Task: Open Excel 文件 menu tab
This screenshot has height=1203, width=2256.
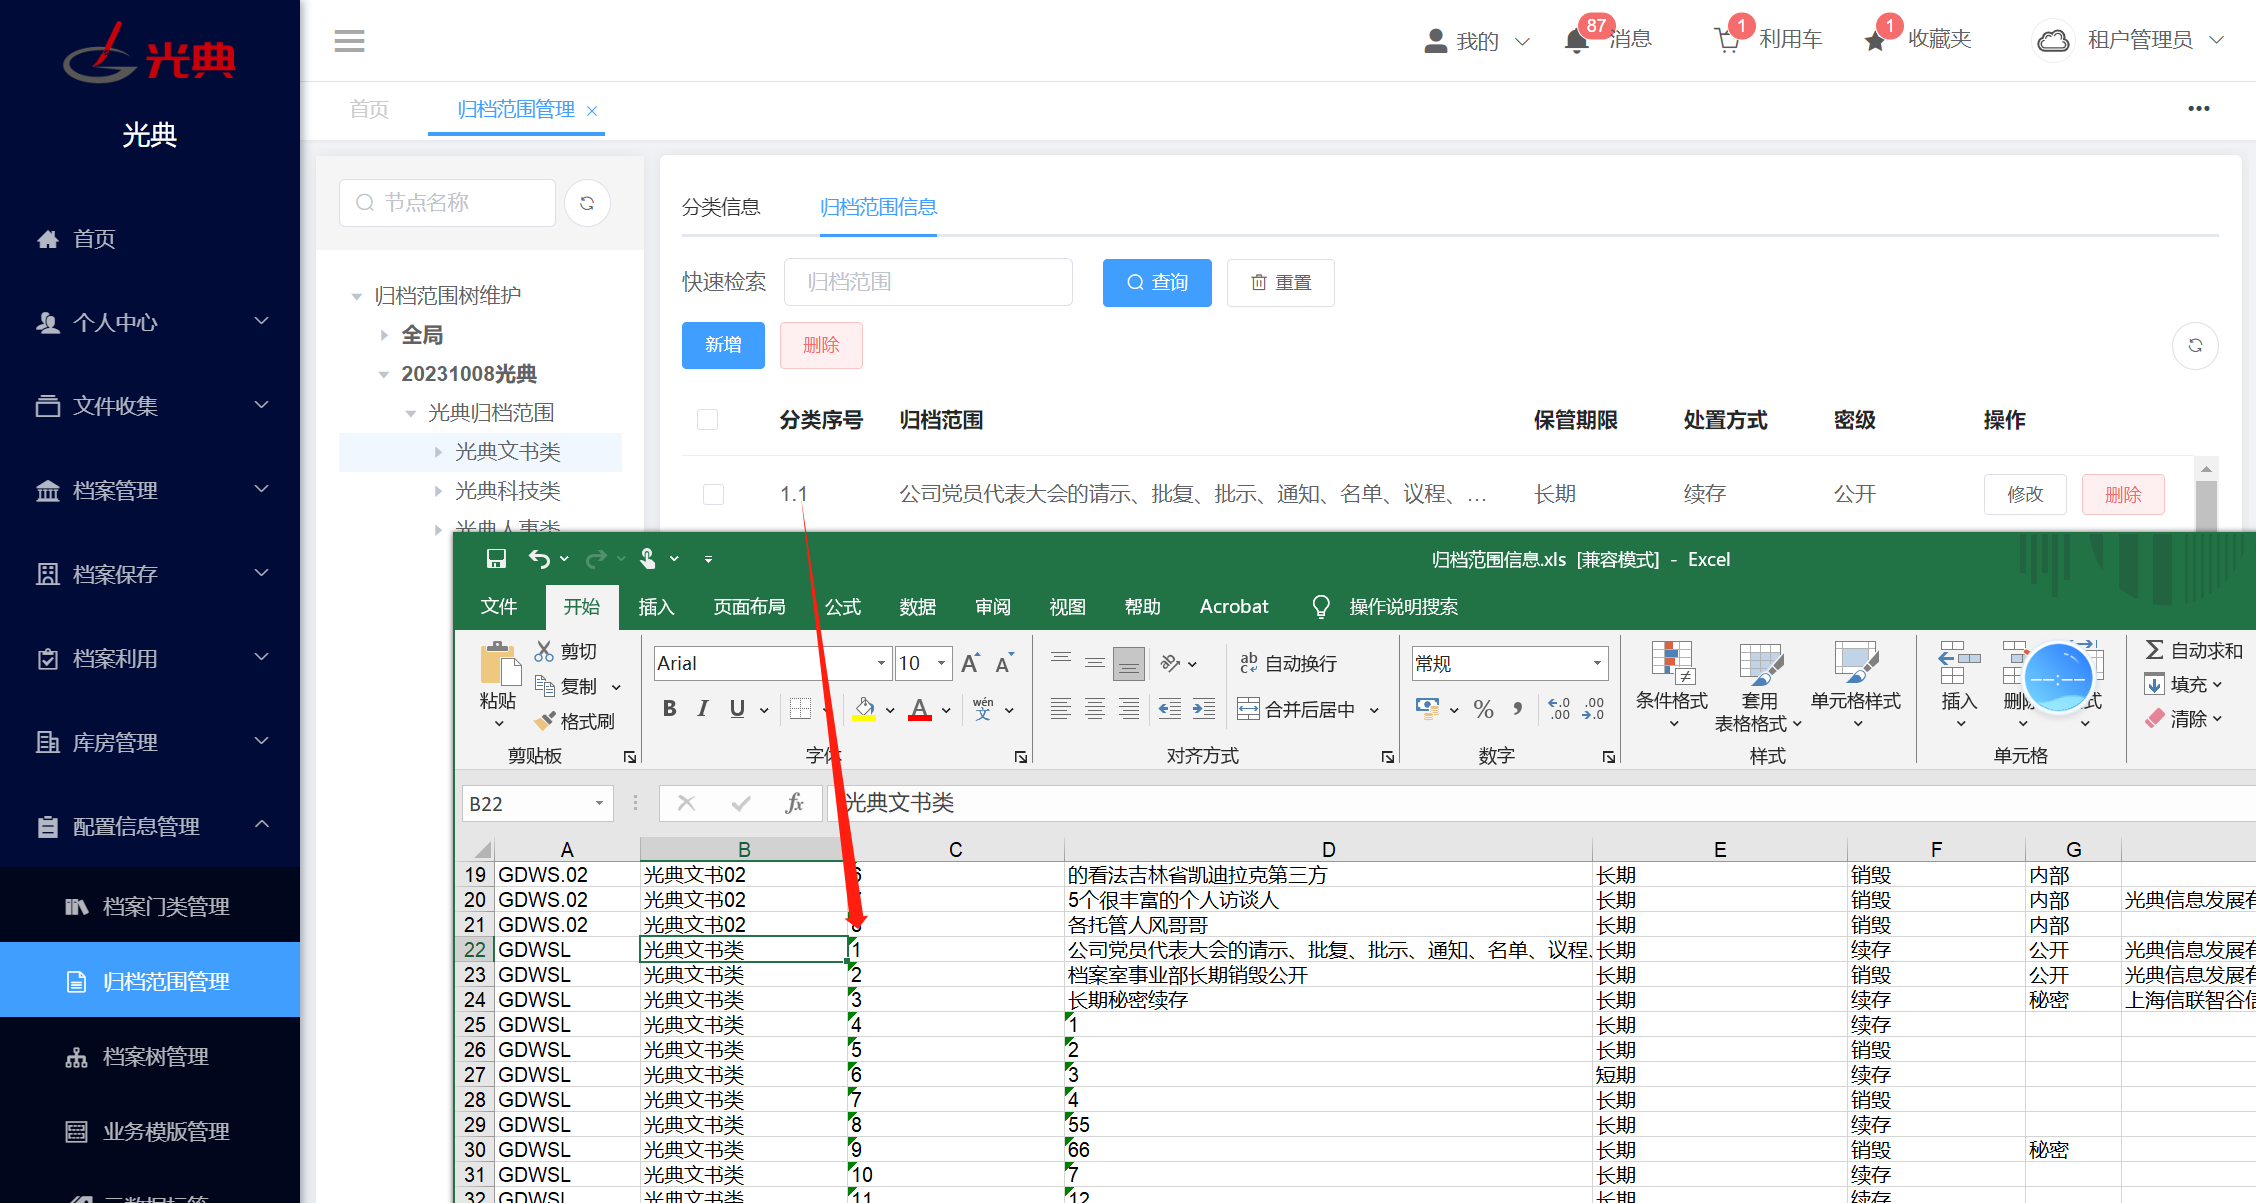Action: point(499,606)
